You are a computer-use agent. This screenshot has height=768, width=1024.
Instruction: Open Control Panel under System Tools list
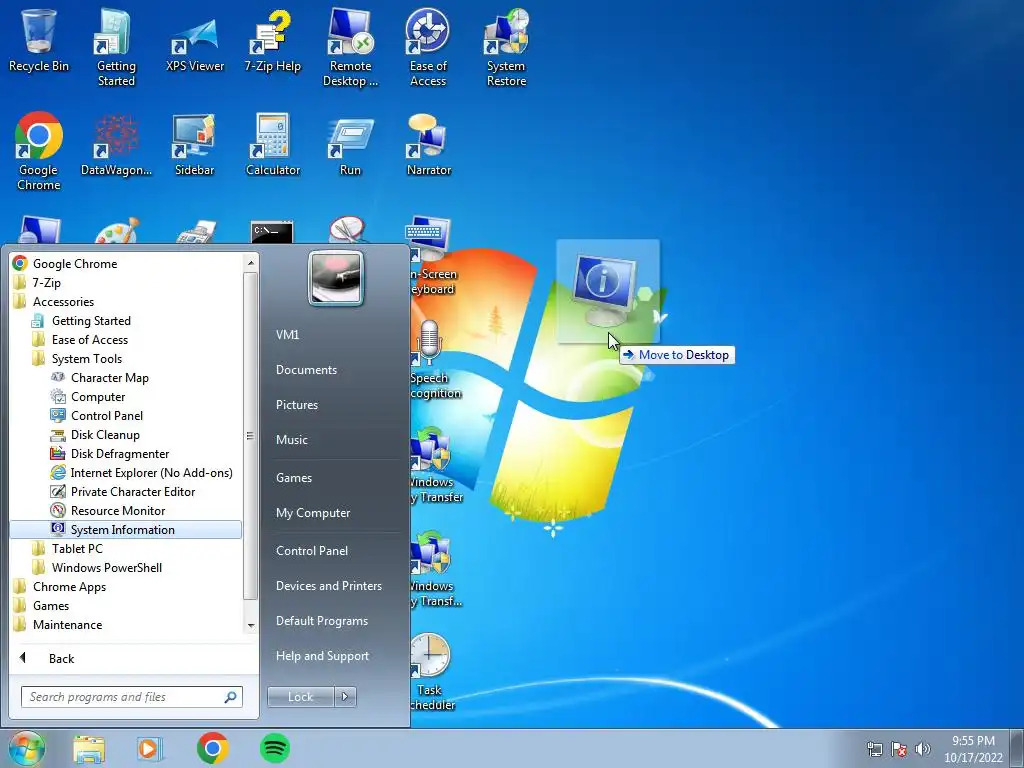pyautogui.click(x=107, y=415)
